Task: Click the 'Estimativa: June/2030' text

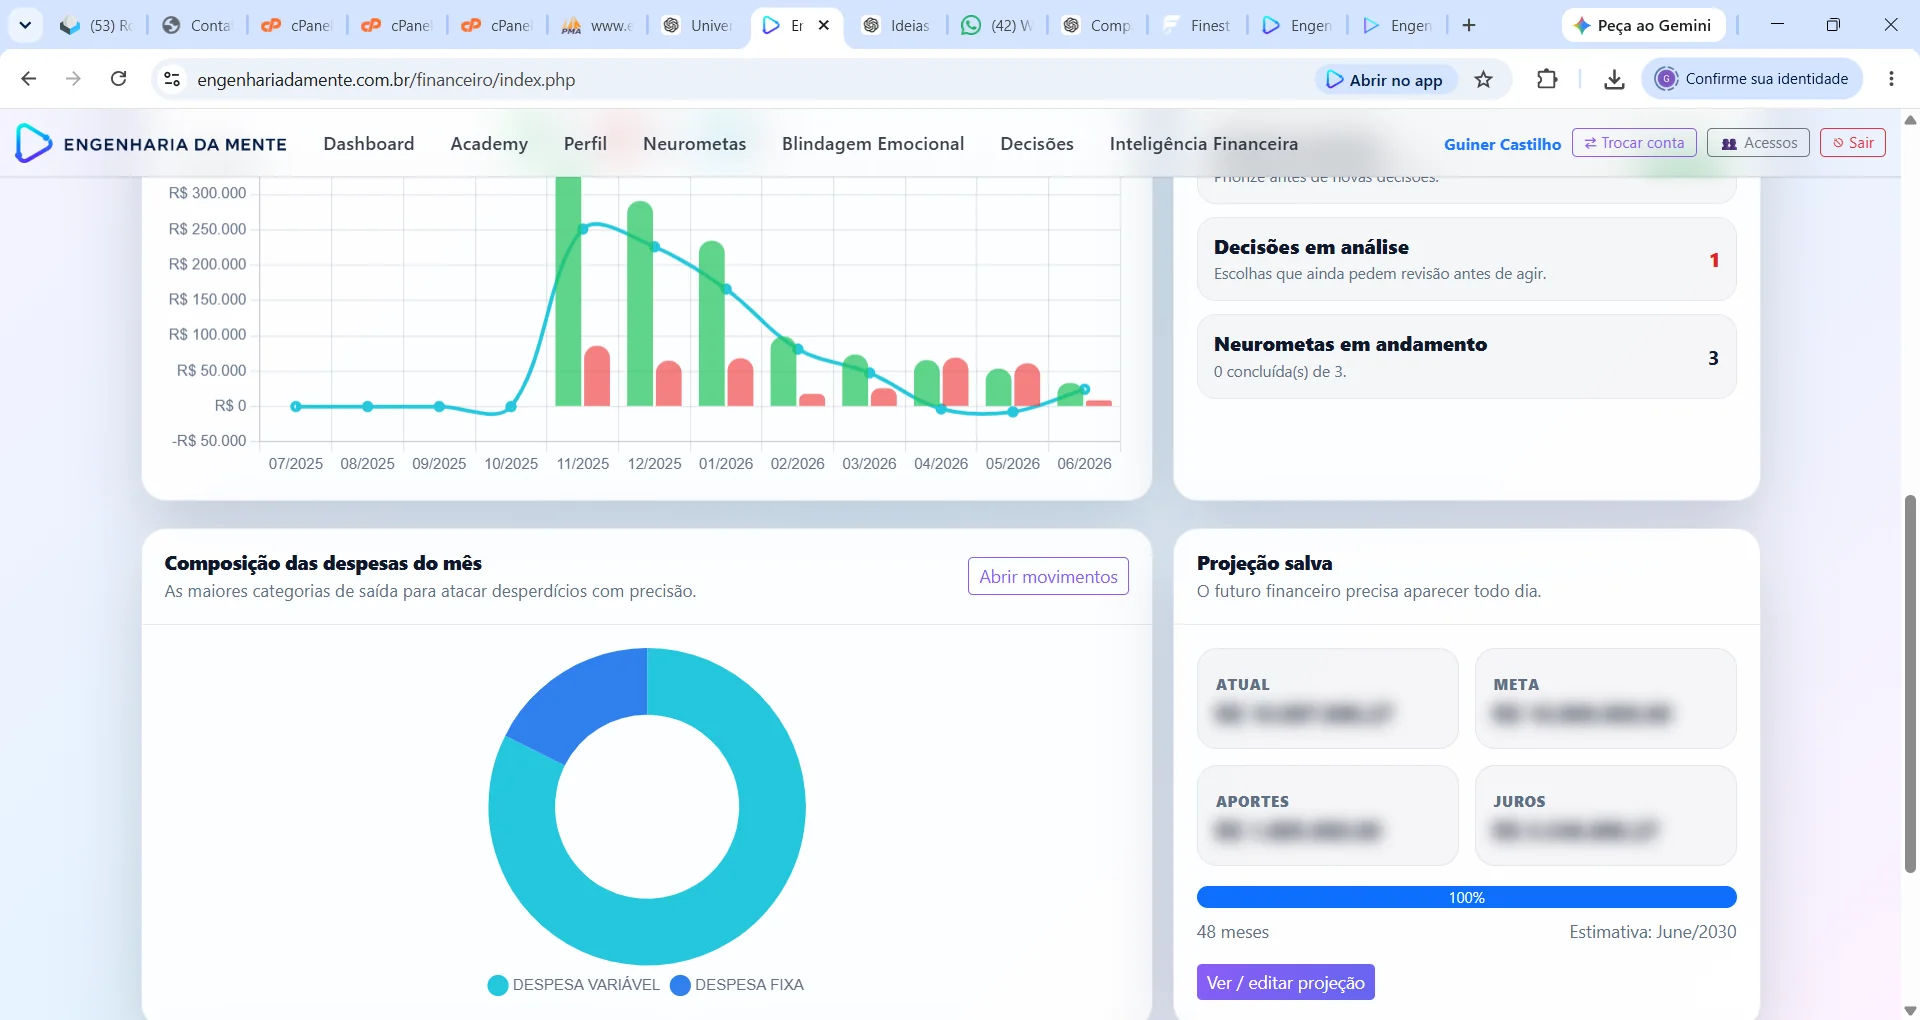Action: click(x=1653, y=932)
